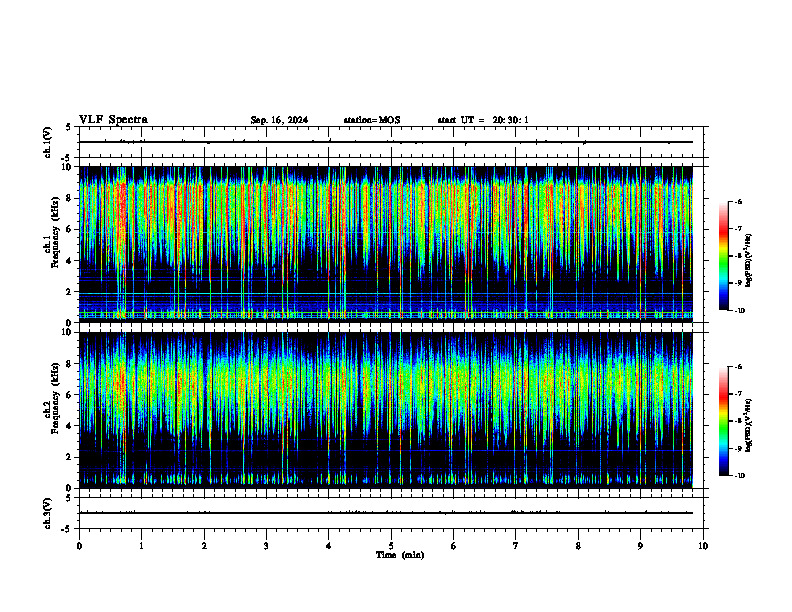Click the ch.1 color scale label "-6"

738,201
